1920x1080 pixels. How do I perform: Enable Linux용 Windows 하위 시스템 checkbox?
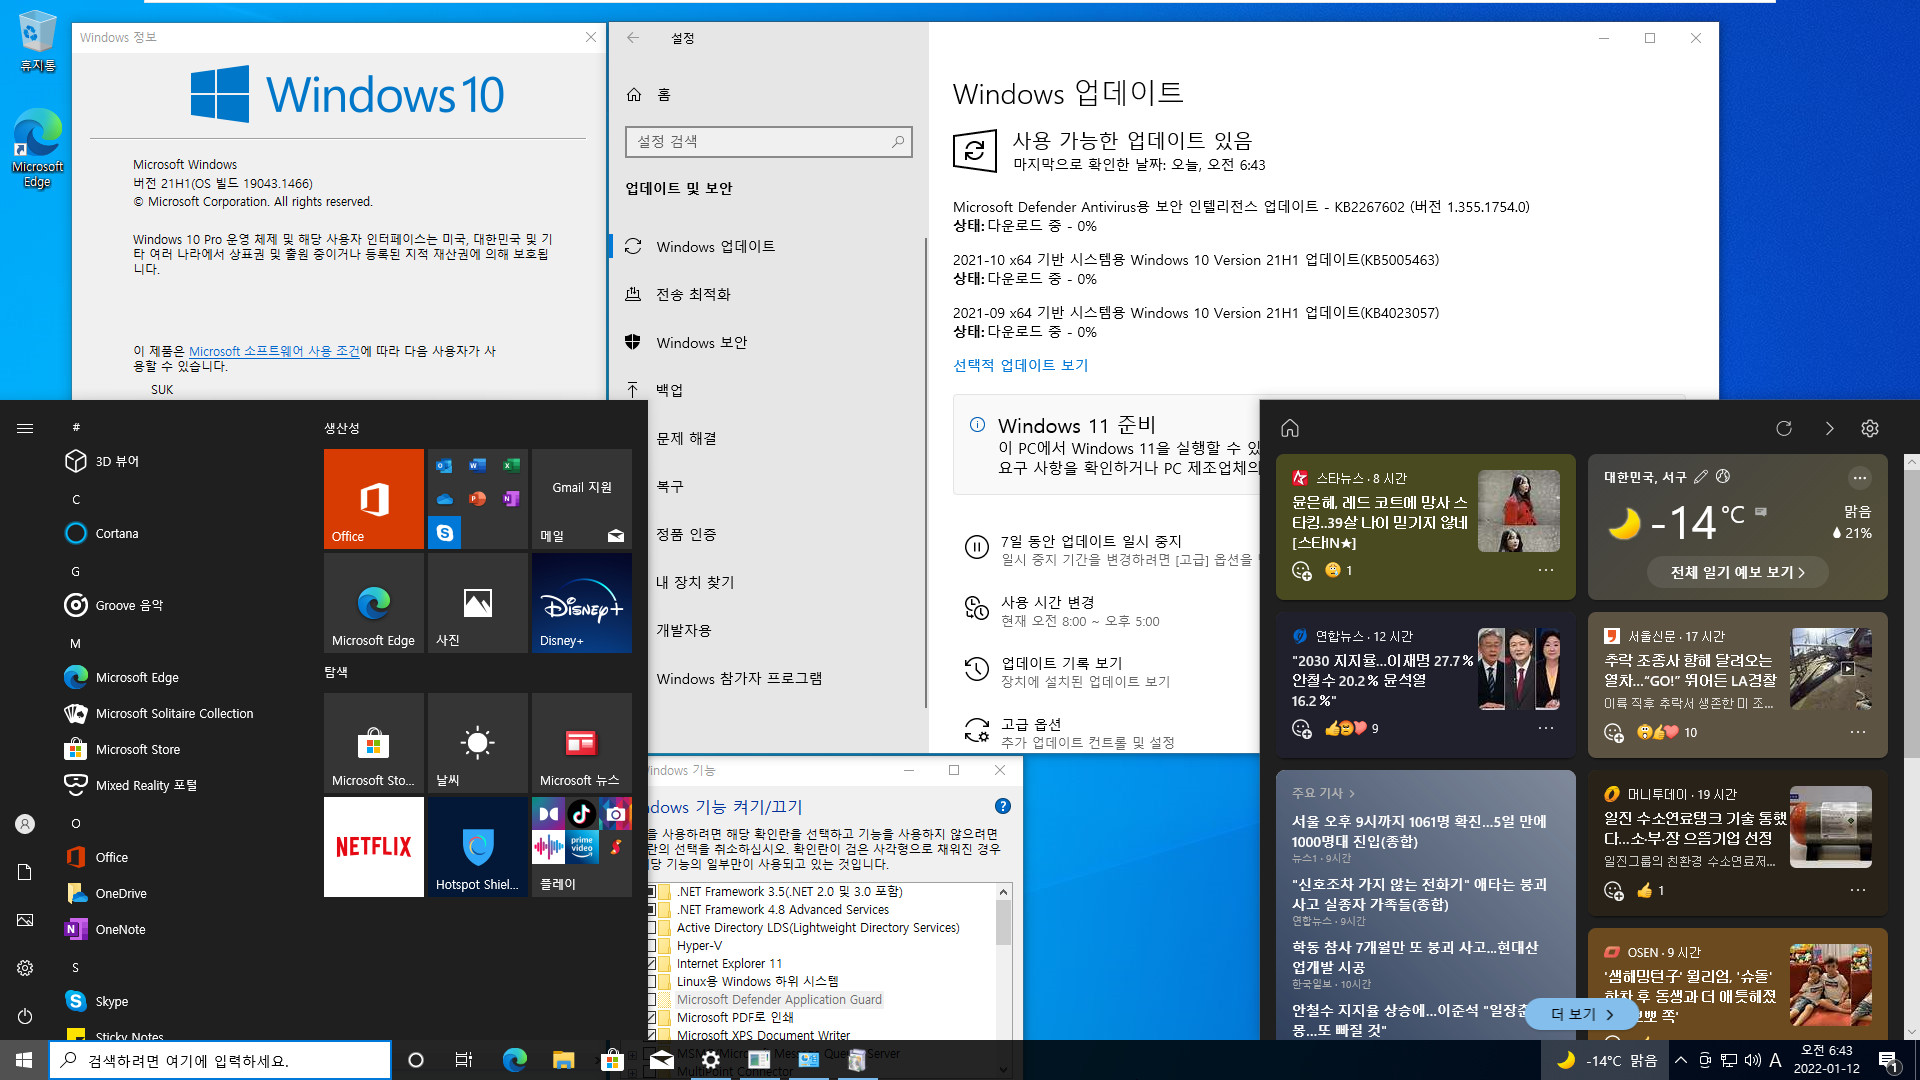pos(651,981)
